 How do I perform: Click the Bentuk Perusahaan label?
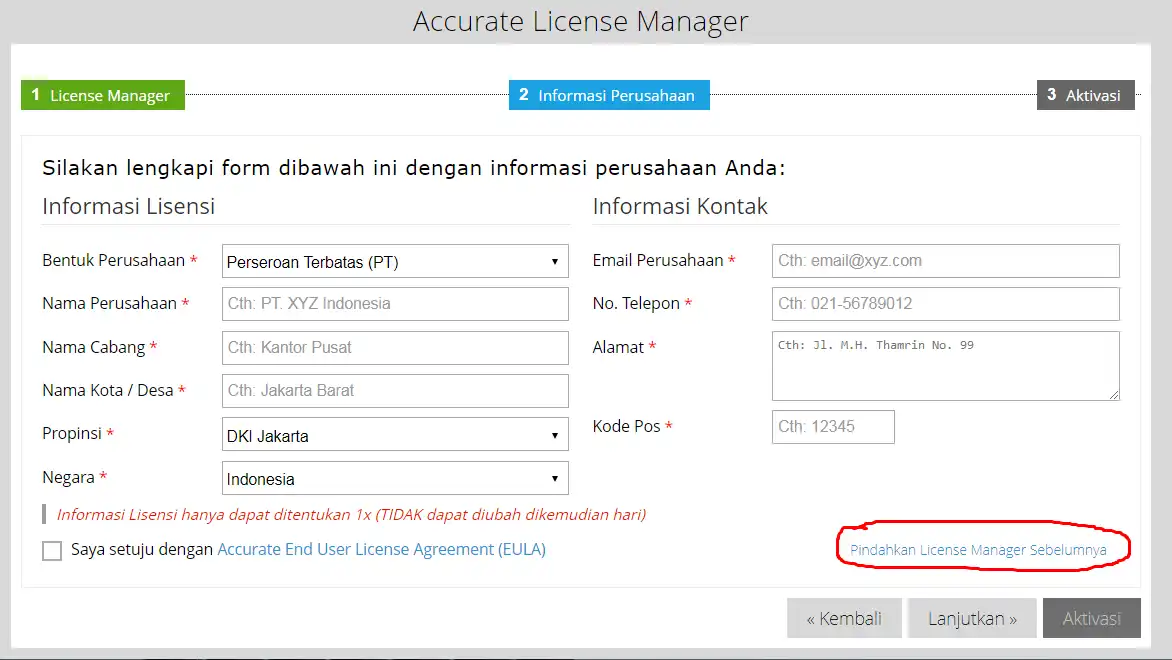(114, 260)
